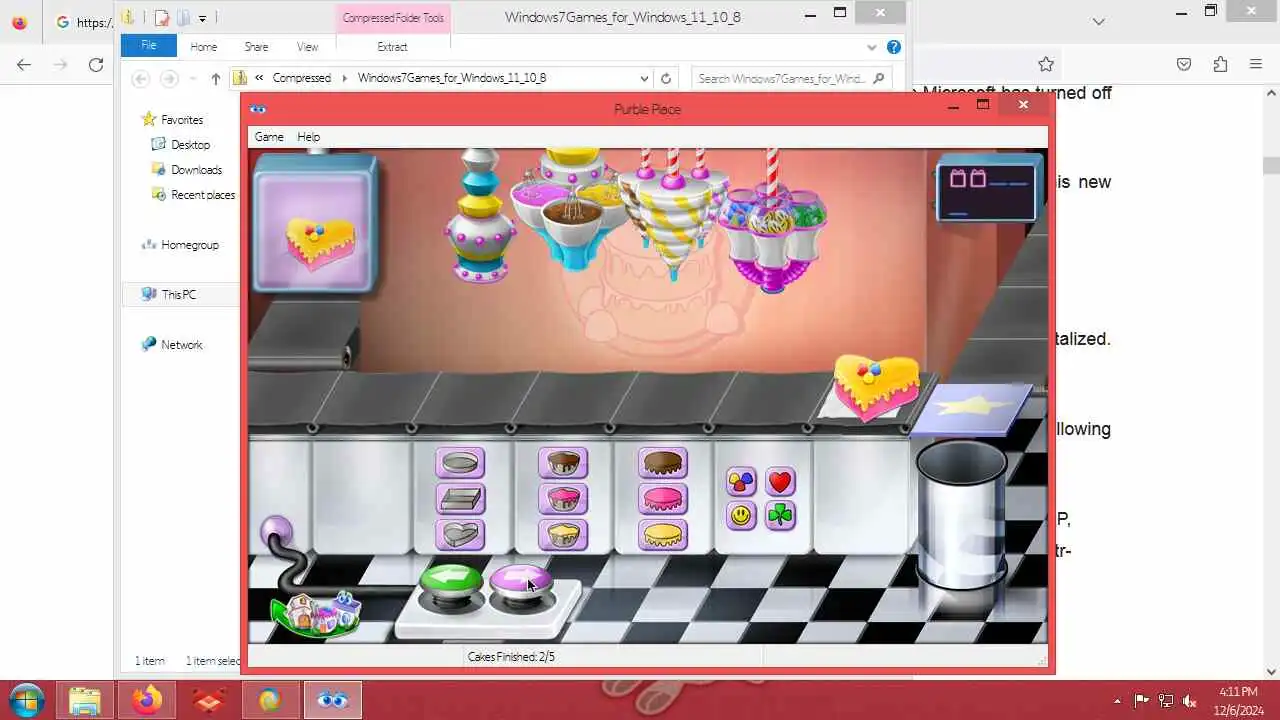Apply the yellow icing
1280x720 pixels.
663,535
